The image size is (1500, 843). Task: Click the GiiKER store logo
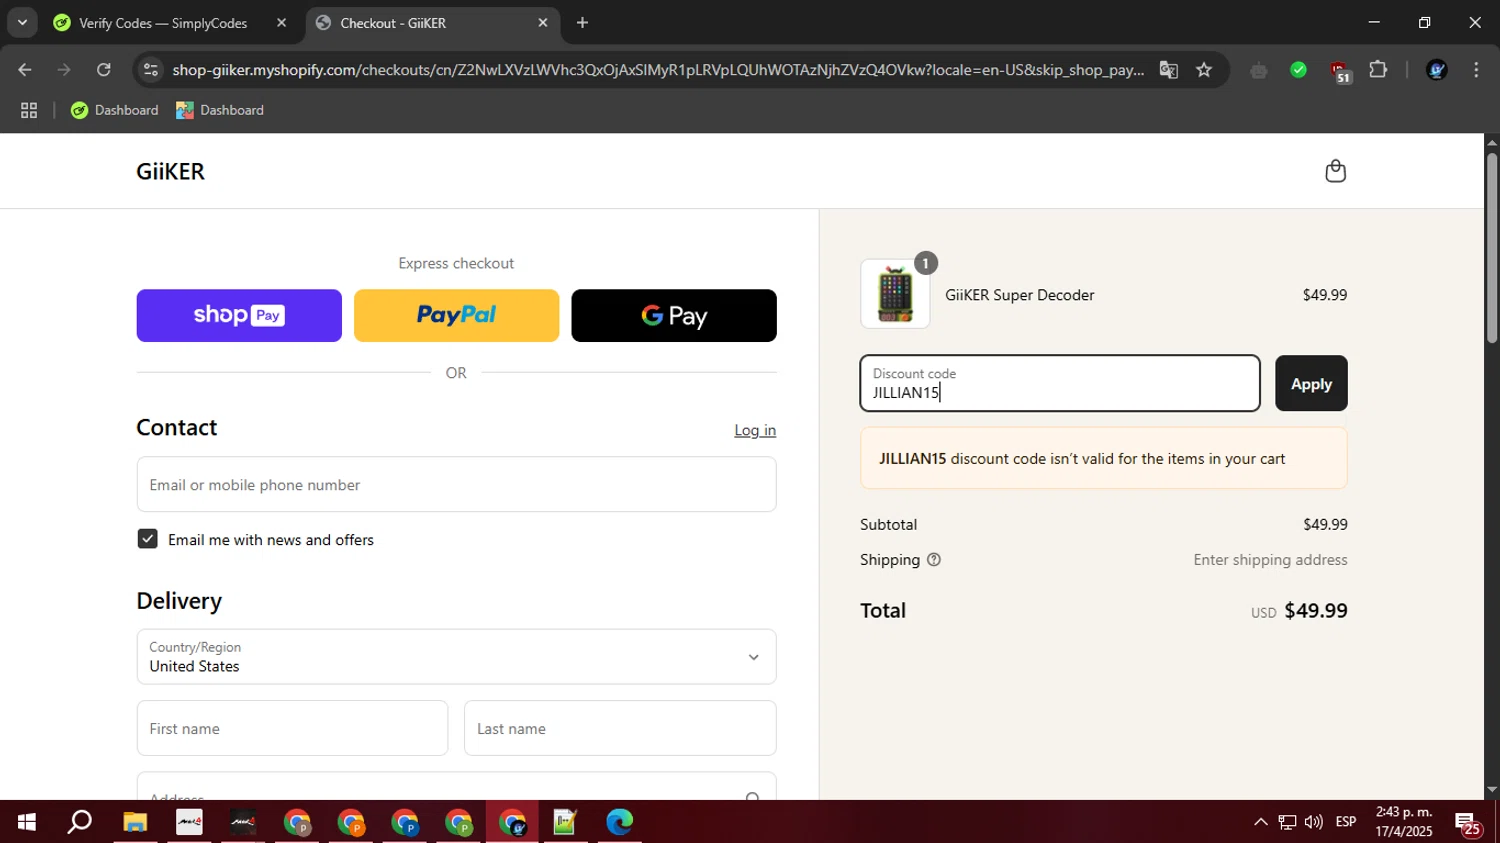coord(171,171)
